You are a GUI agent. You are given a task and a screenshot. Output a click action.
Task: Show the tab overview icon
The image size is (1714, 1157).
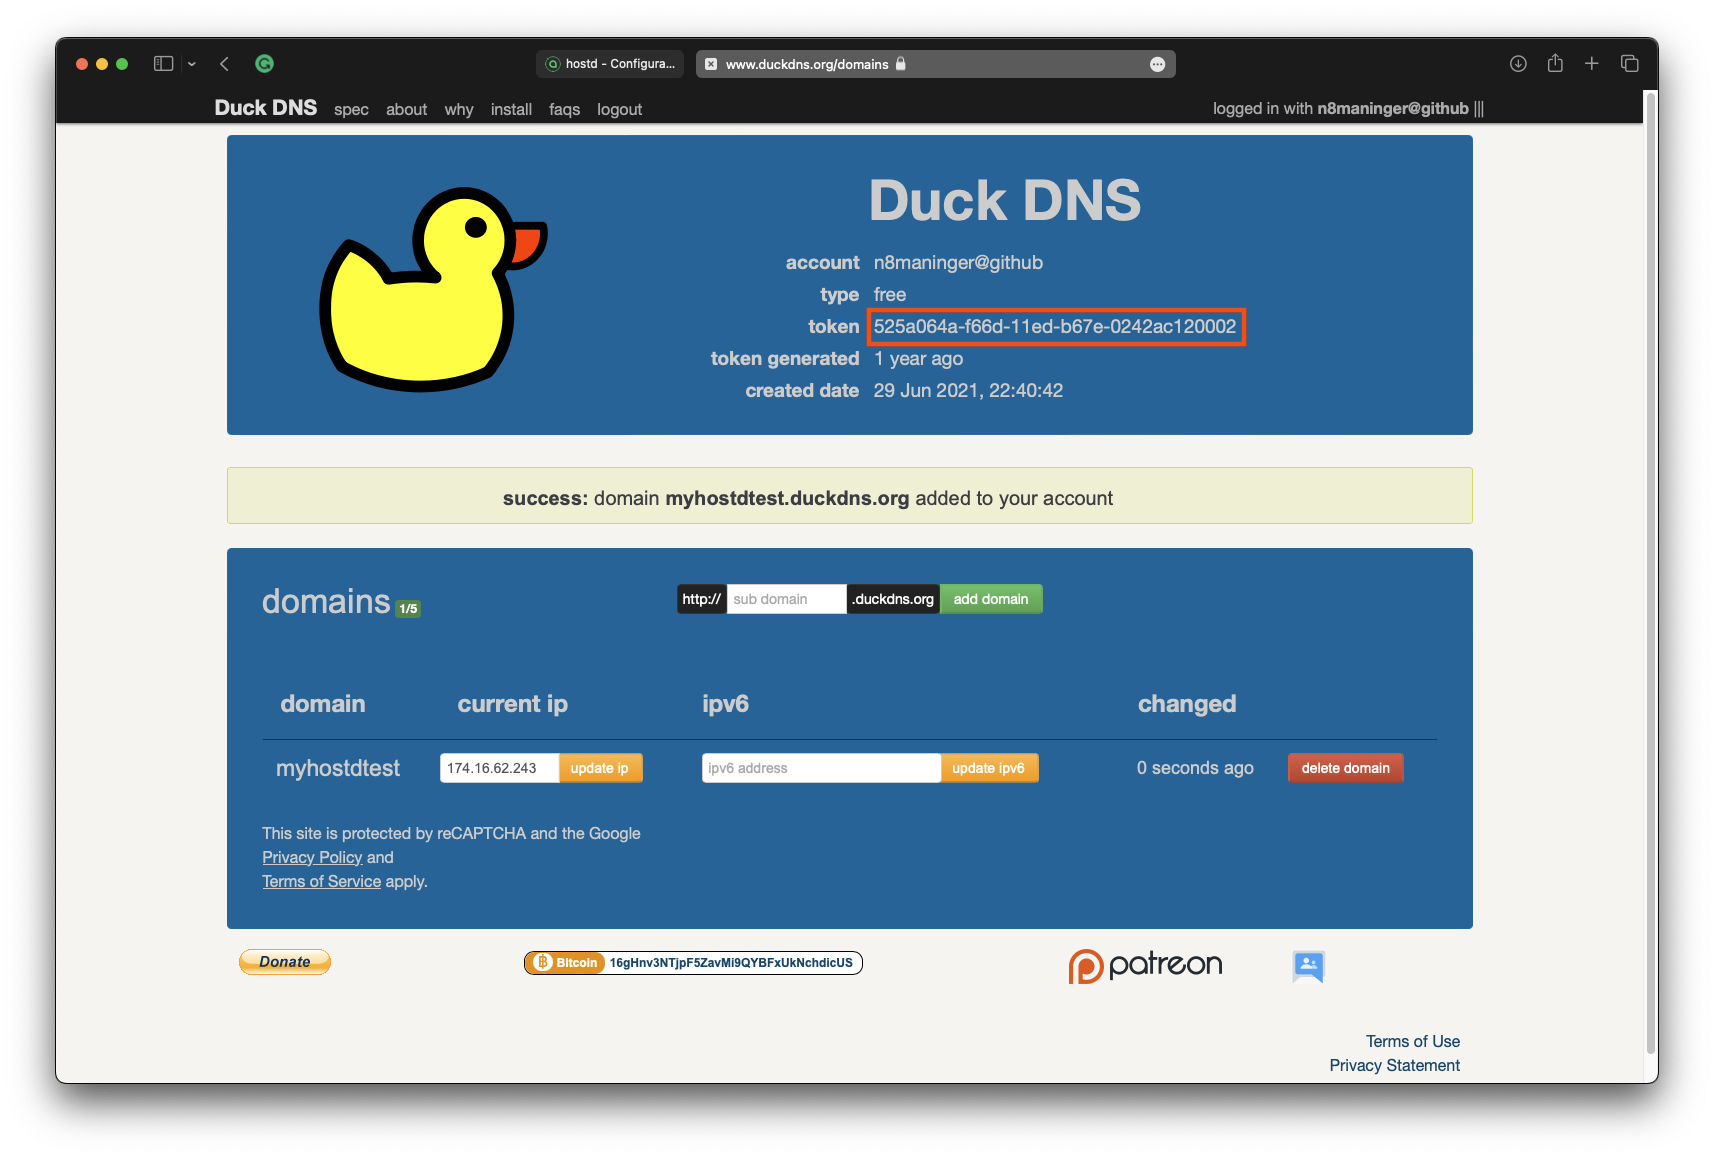[x=1629, y=64]
